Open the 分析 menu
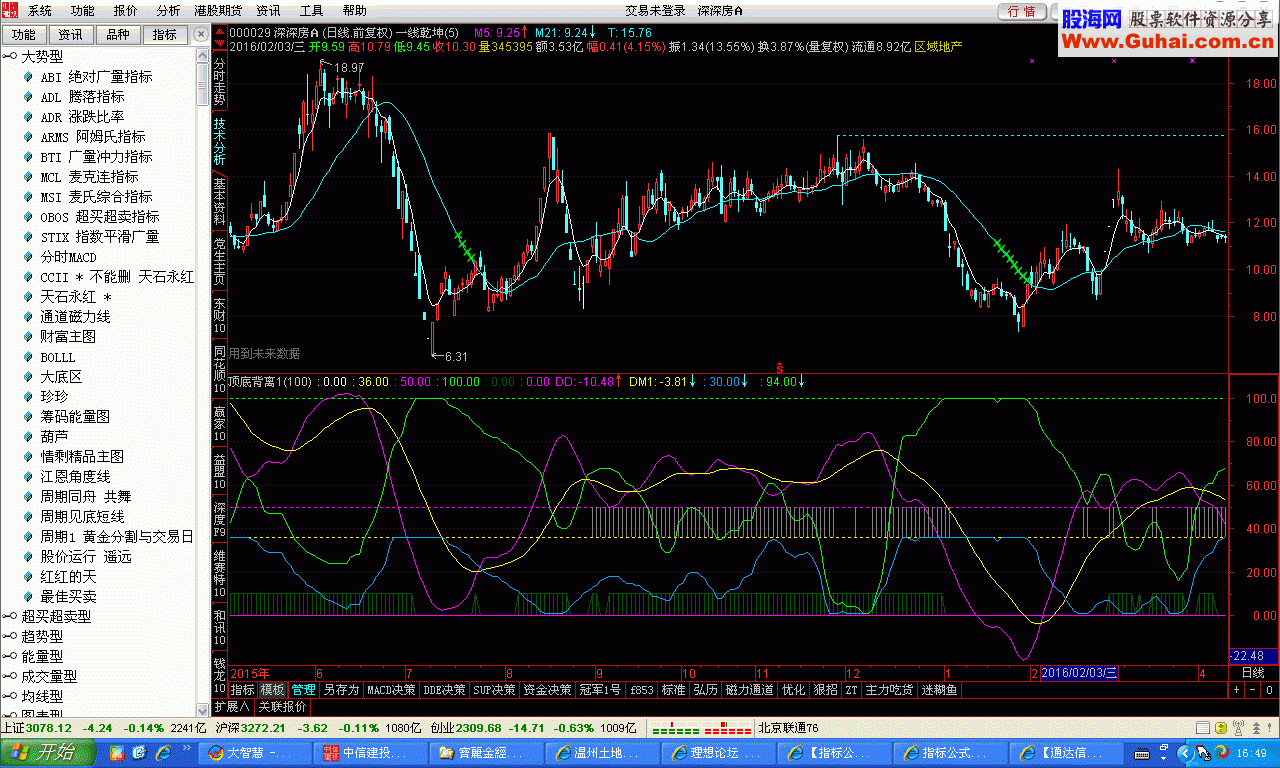This screenshot has width=1280, height=768. [x=169, y=11]
